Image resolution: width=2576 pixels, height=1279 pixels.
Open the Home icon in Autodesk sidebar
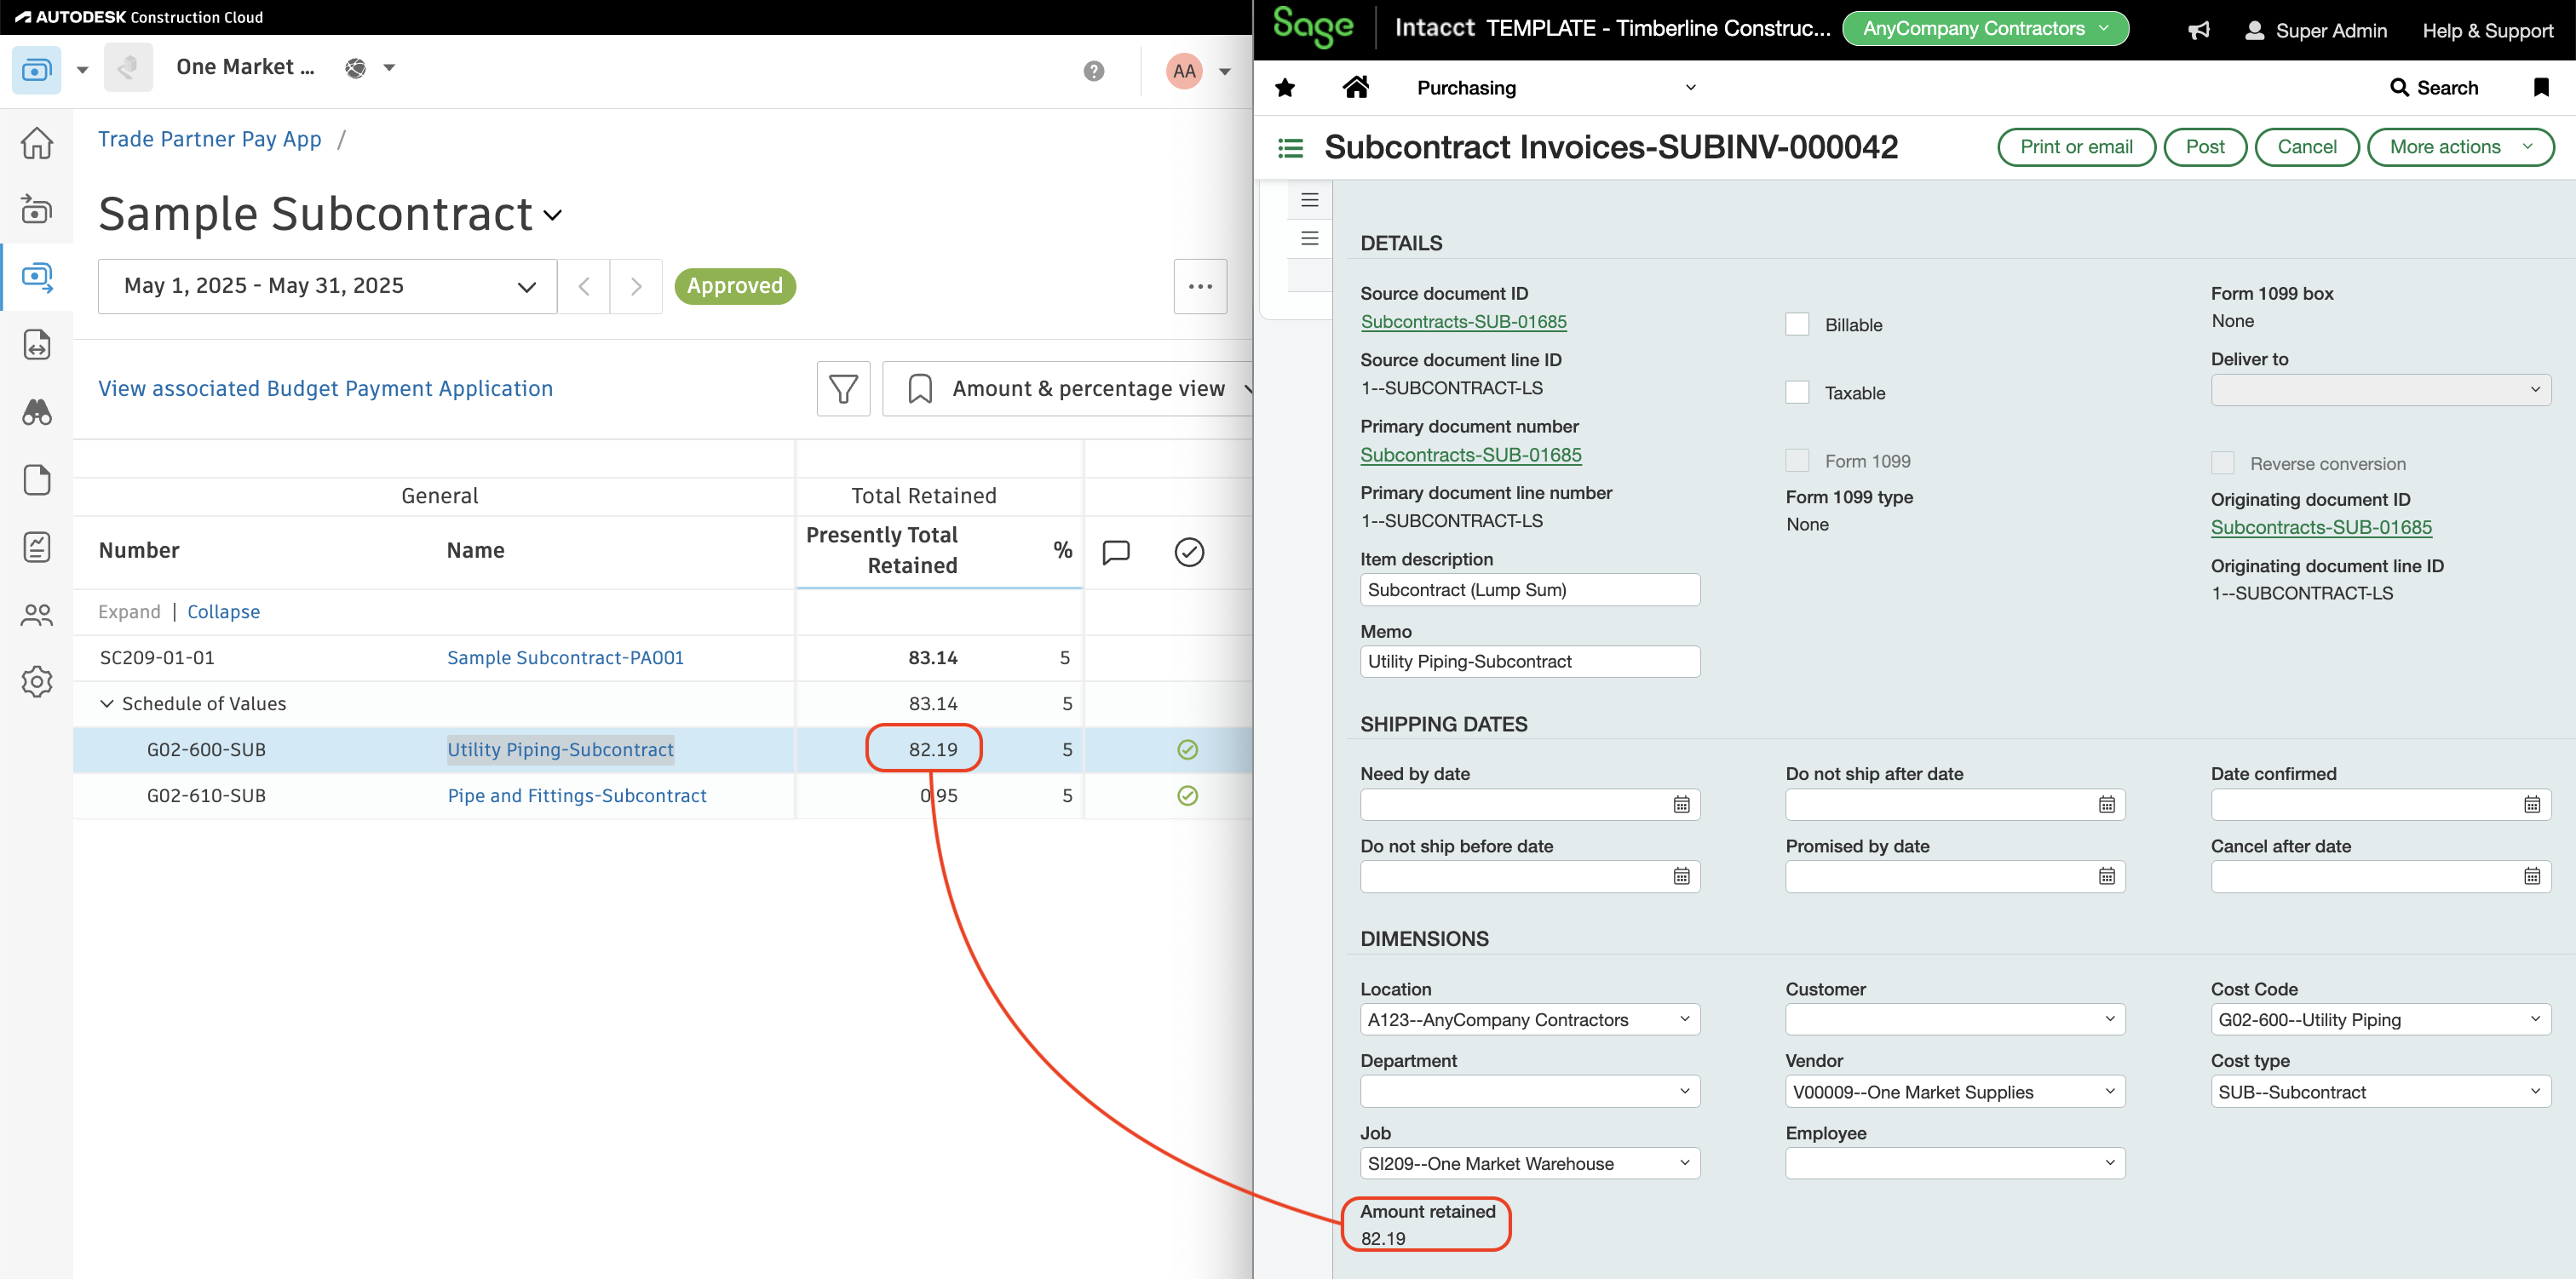[37, 143]
